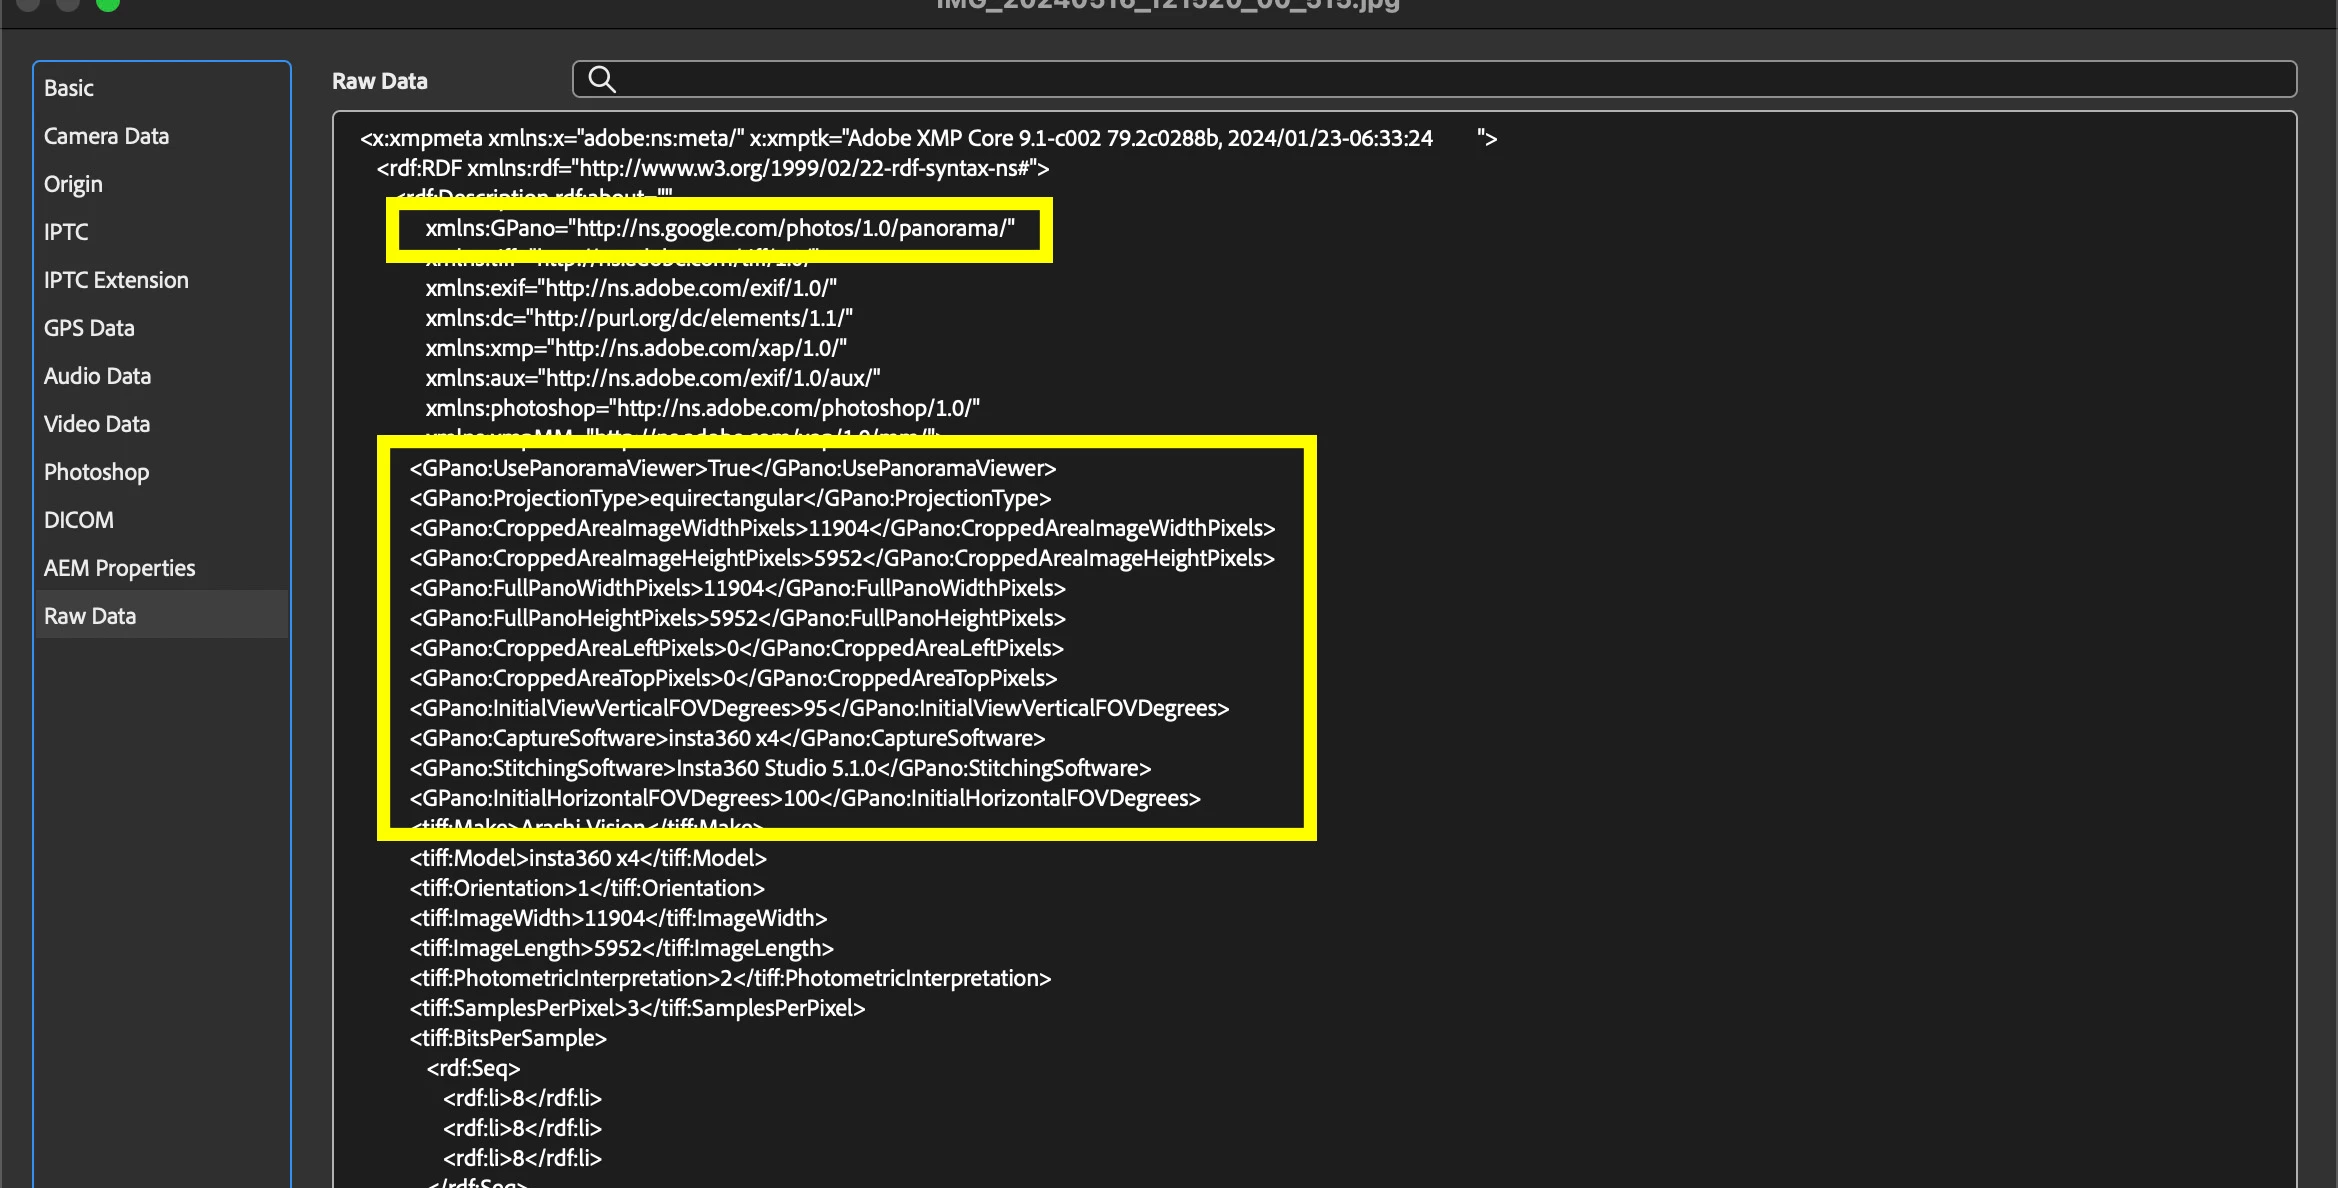The height and width of the screenshot is (1188, 2338).
Task: Click the tiff:Model insta360 x4 line
Action: click(x=588, y=858)
